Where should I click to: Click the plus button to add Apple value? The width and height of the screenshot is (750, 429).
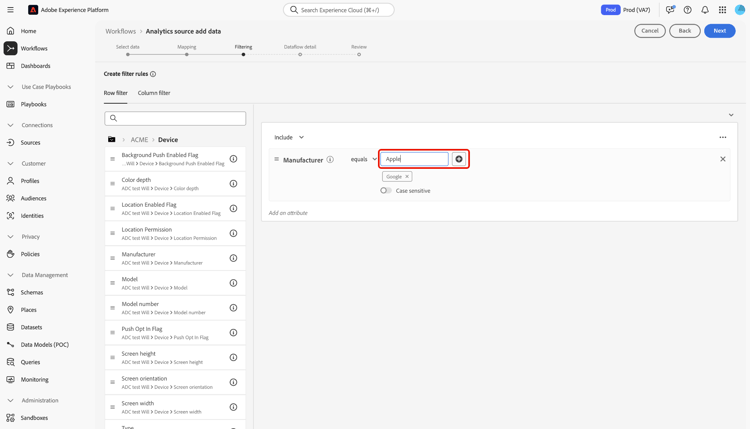tap(459, 159)
